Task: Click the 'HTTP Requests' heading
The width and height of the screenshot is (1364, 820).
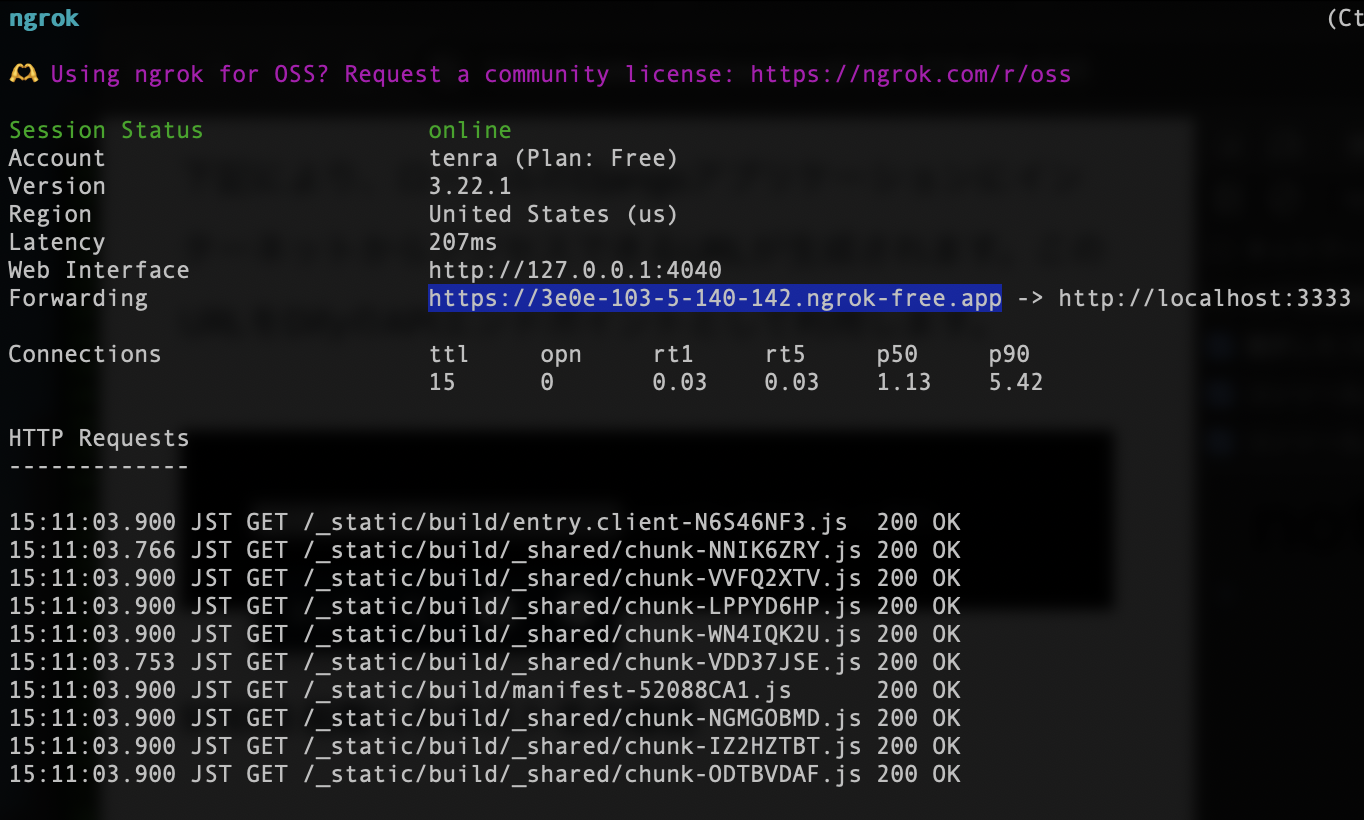Action: (x=99, y=438)
